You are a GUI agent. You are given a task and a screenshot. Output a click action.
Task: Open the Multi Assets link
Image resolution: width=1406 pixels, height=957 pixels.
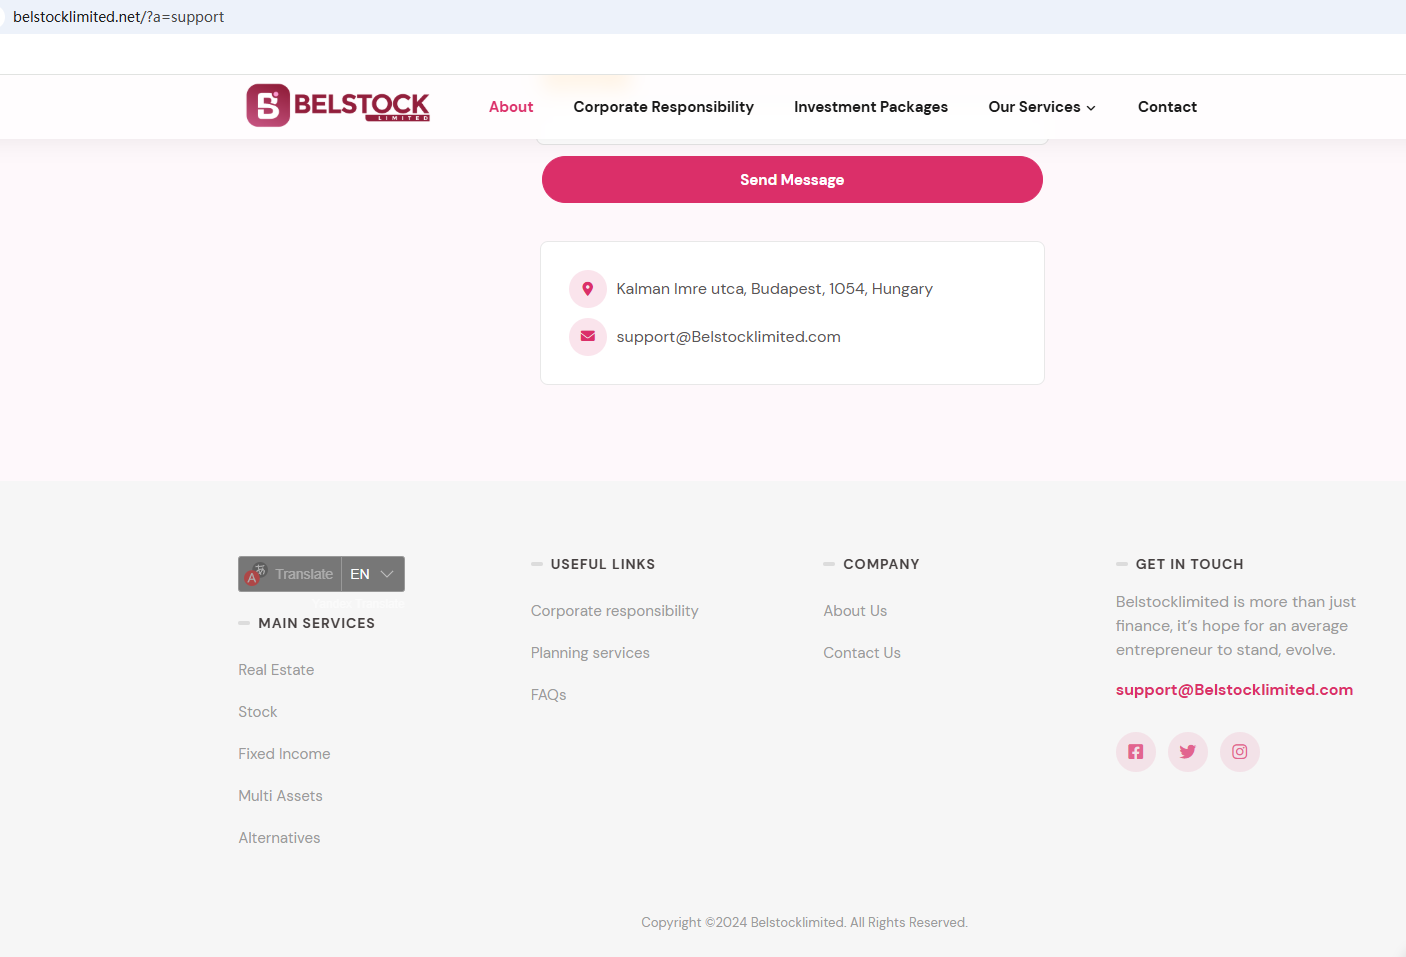pos(280,796)
